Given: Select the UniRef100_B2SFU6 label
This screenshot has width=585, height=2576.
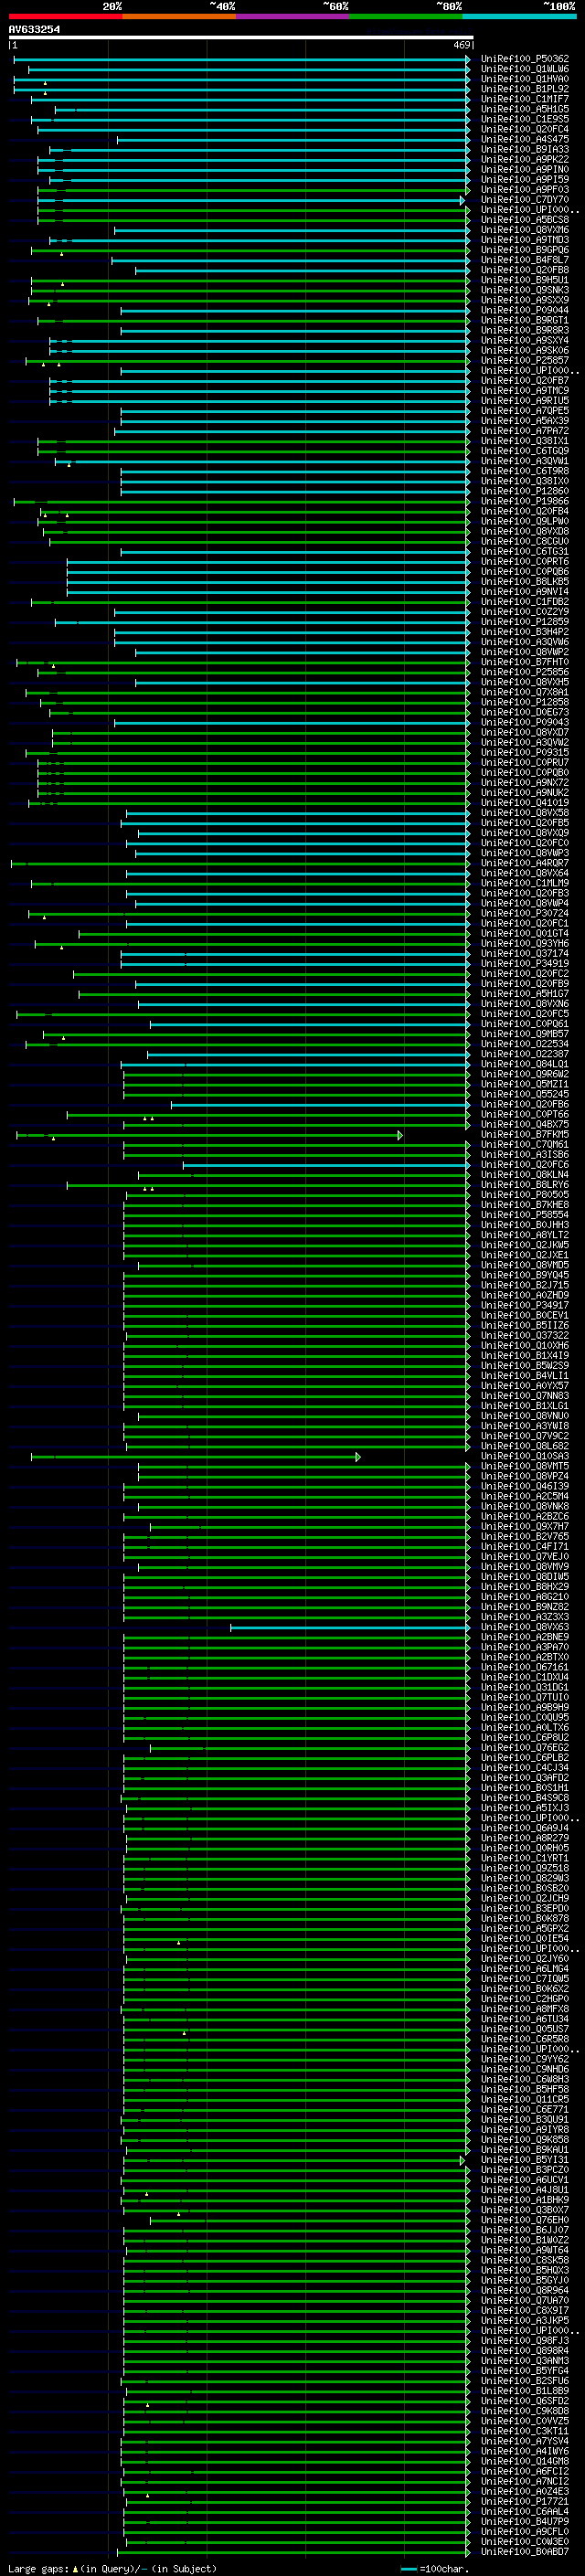Looking at the screenshot, I should pyautogui.click(x=525, y=2381).
